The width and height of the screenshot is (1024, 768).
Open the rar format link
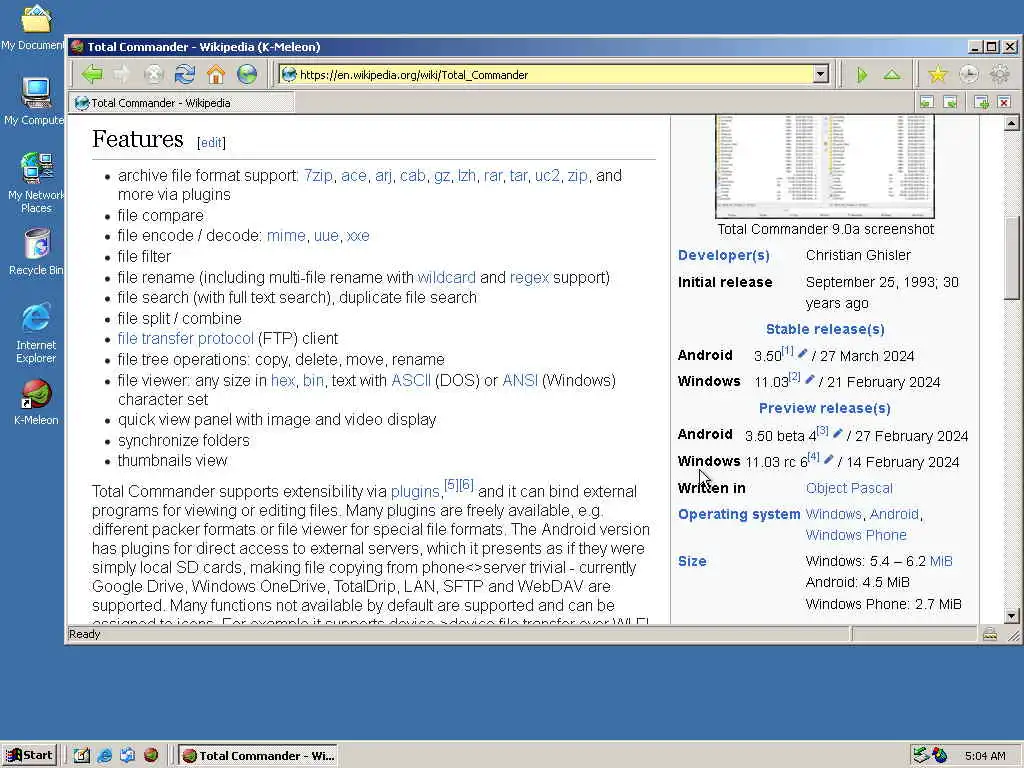tap(493, 176)
